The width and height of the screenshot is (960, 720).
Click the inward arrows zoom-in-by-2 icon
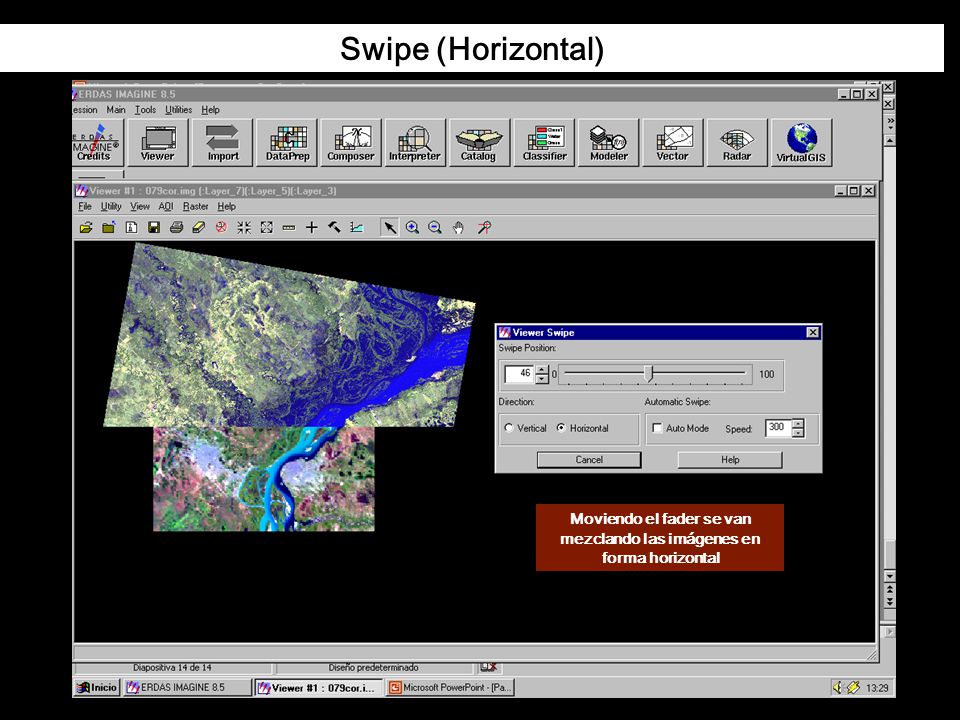244,228
